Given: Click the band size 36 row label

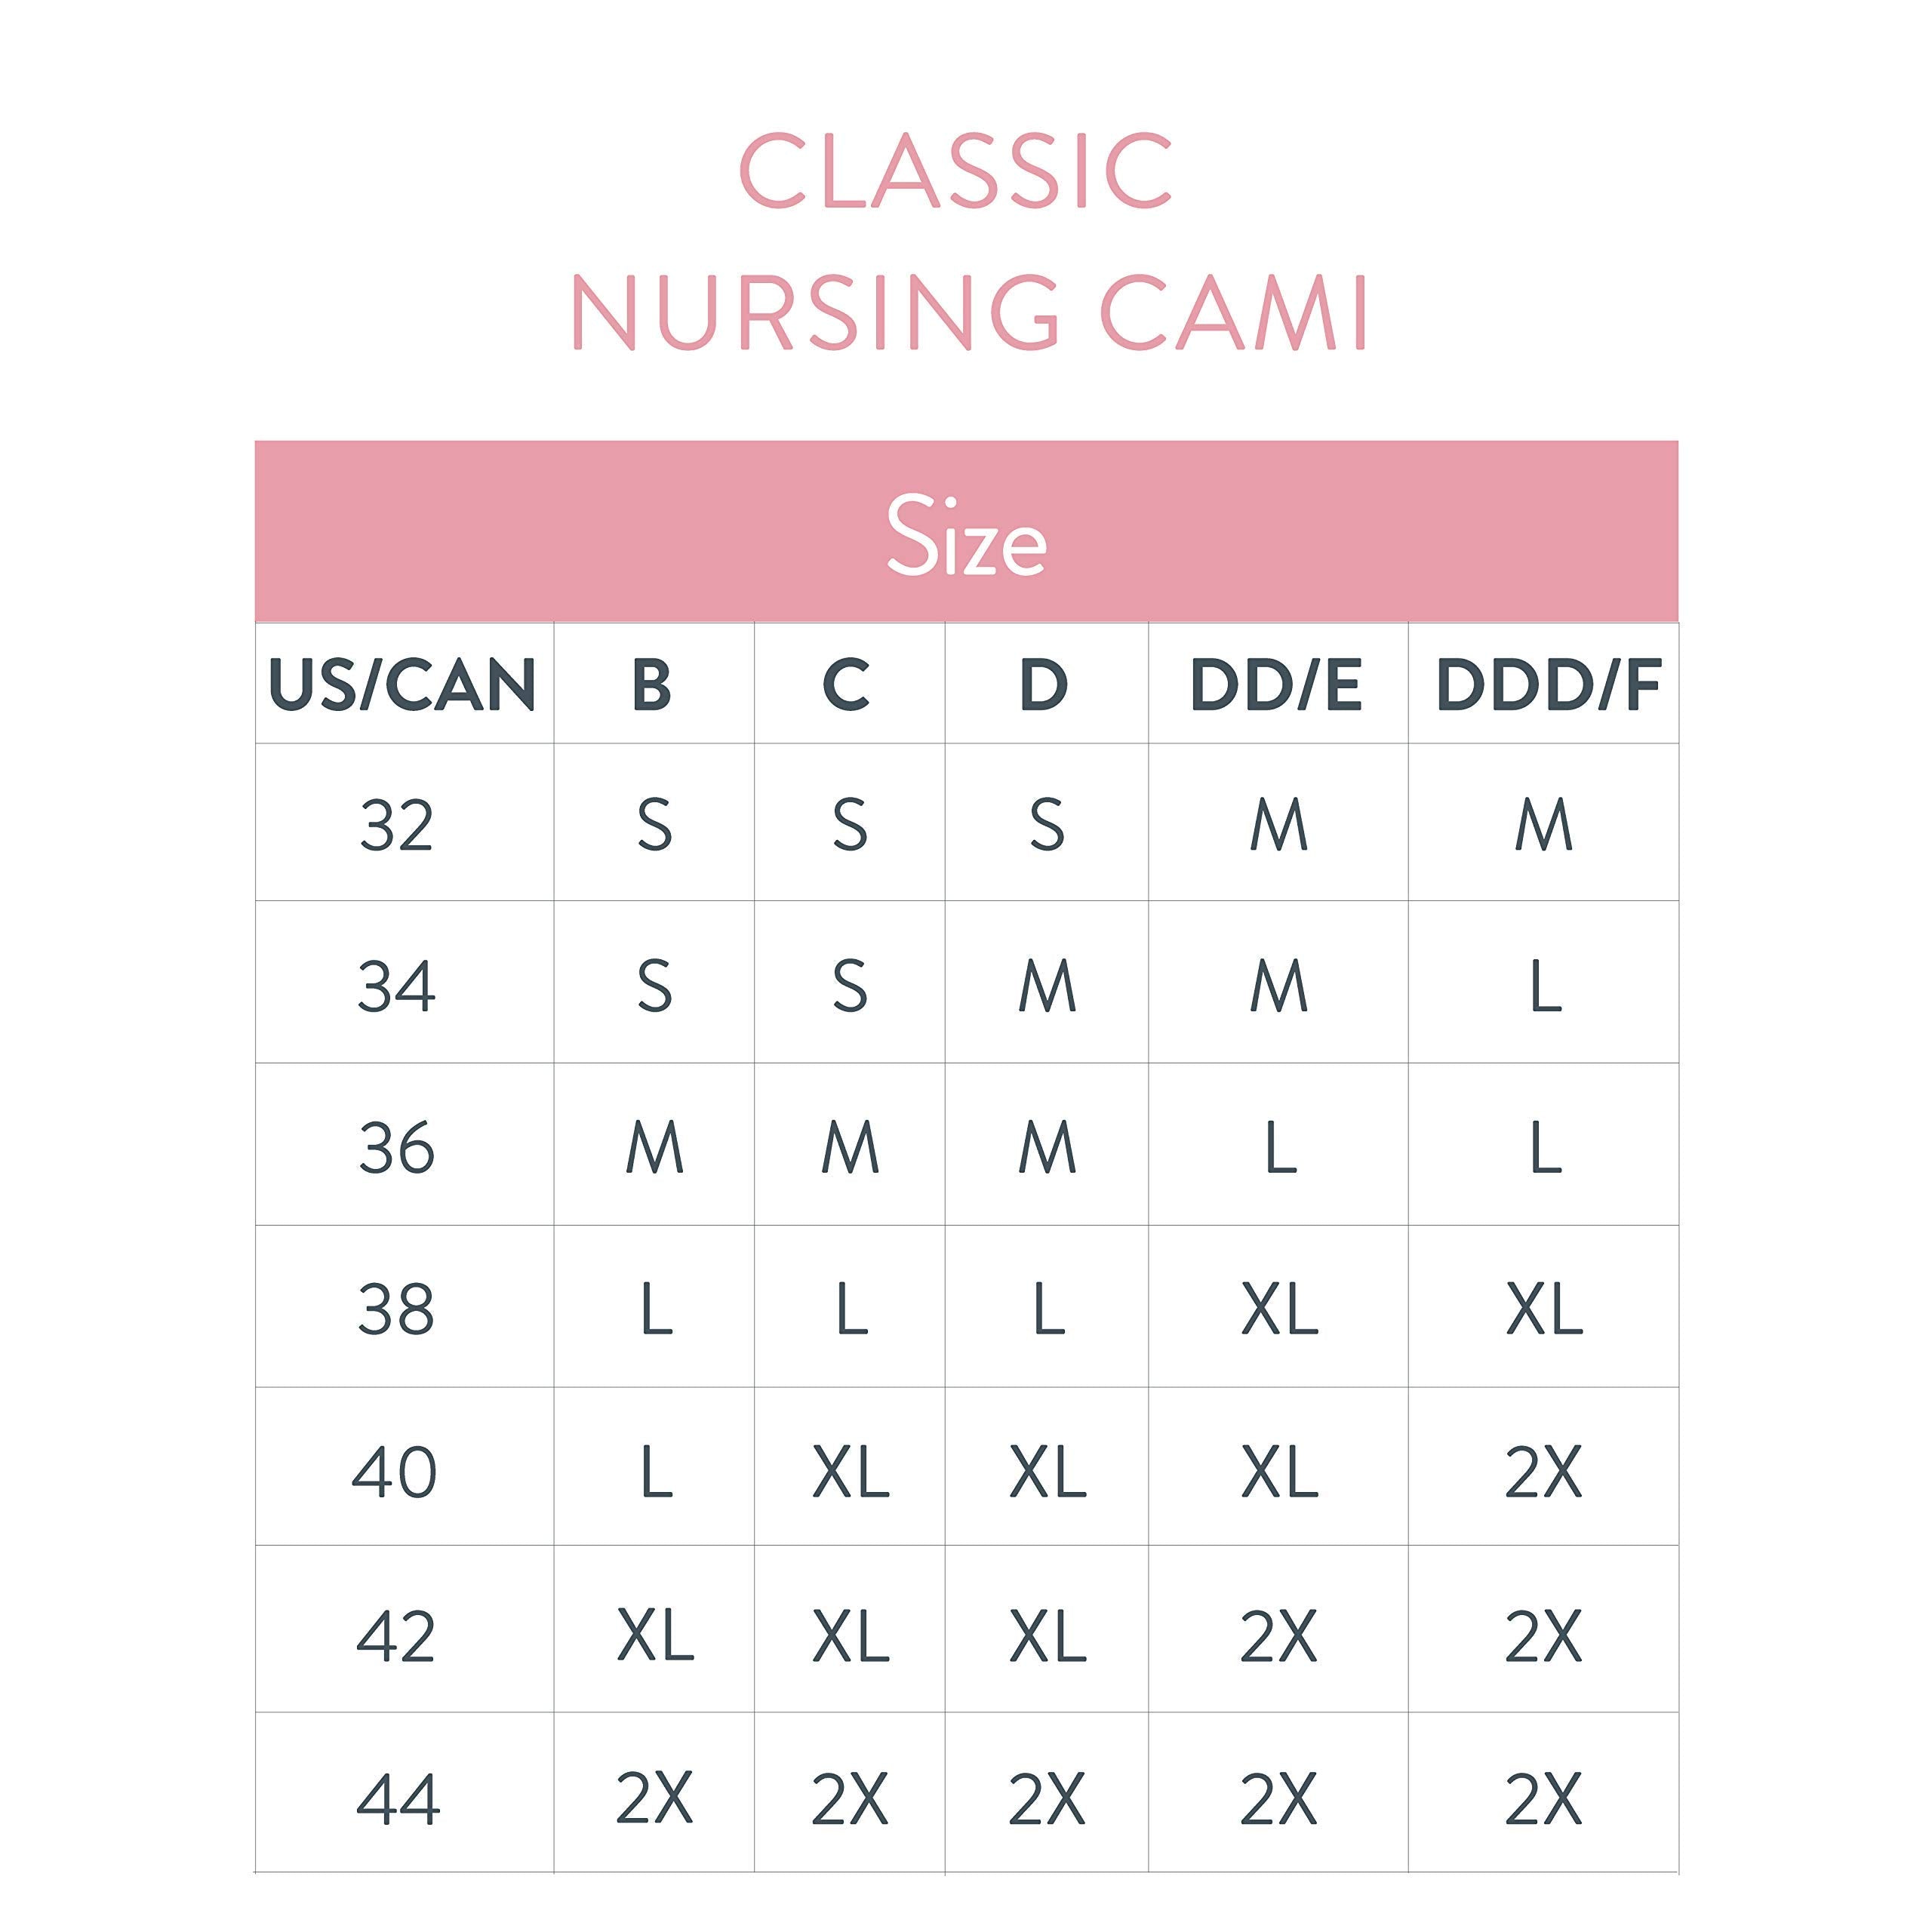Looking at the screenshot, I should pos(397,1148).
